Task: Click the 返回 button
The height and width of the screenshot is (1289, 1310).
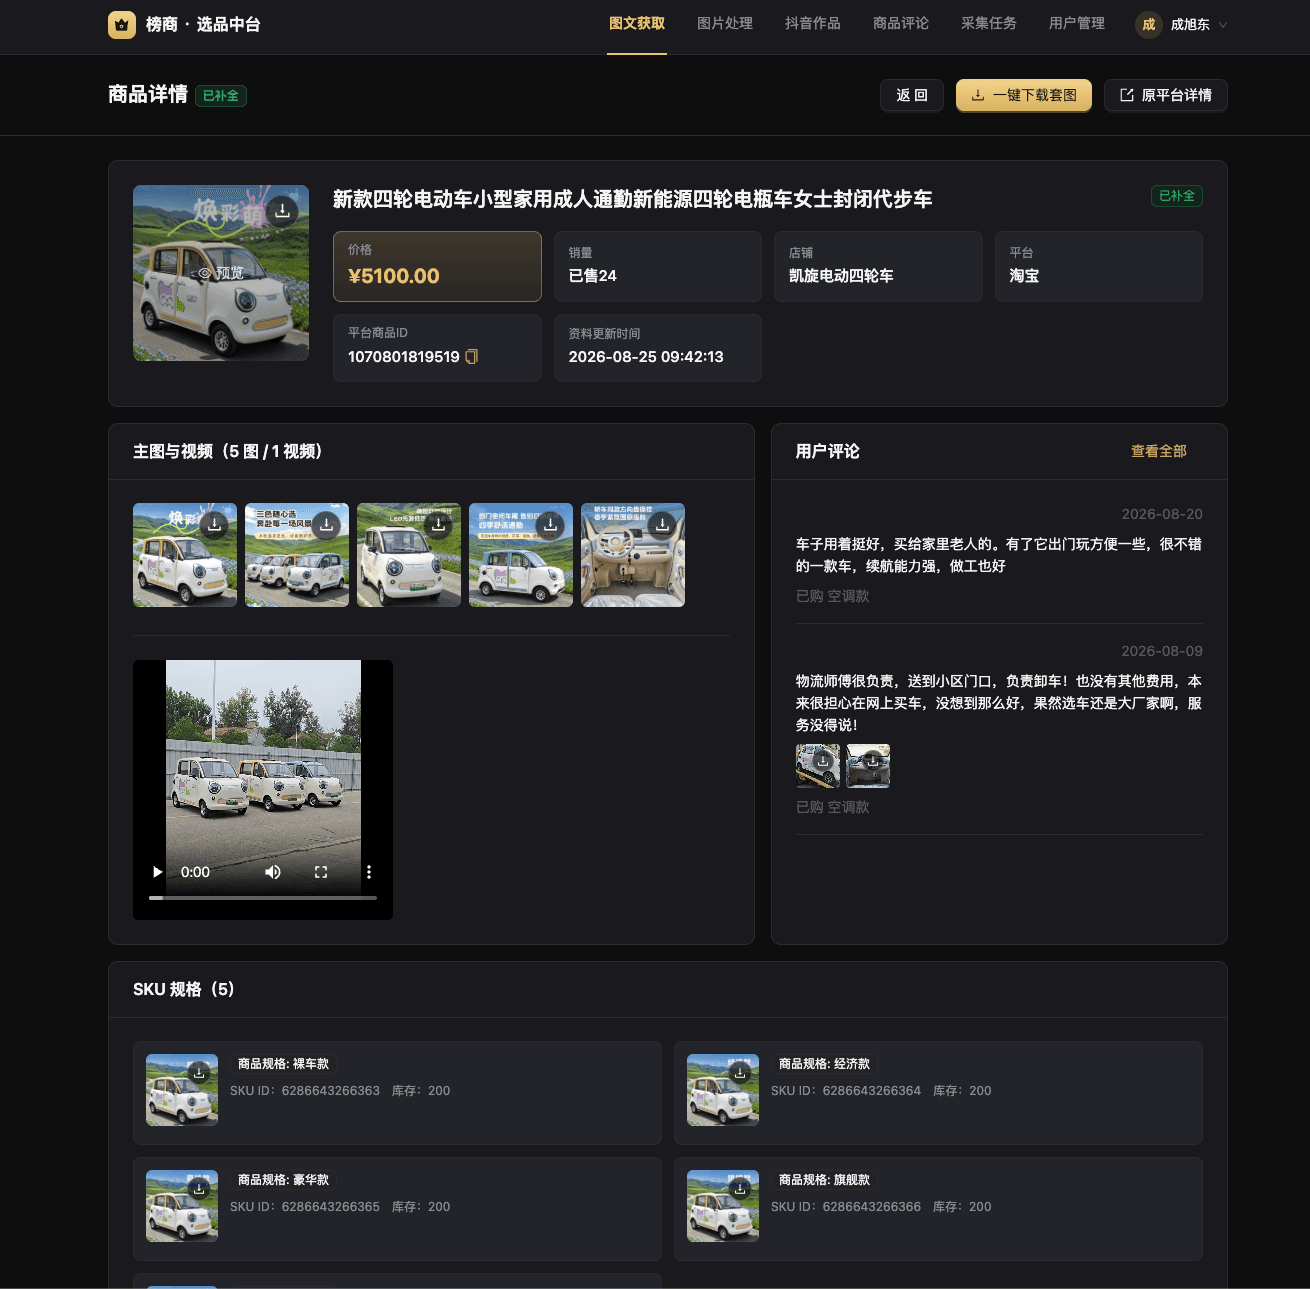Action: 912,95
